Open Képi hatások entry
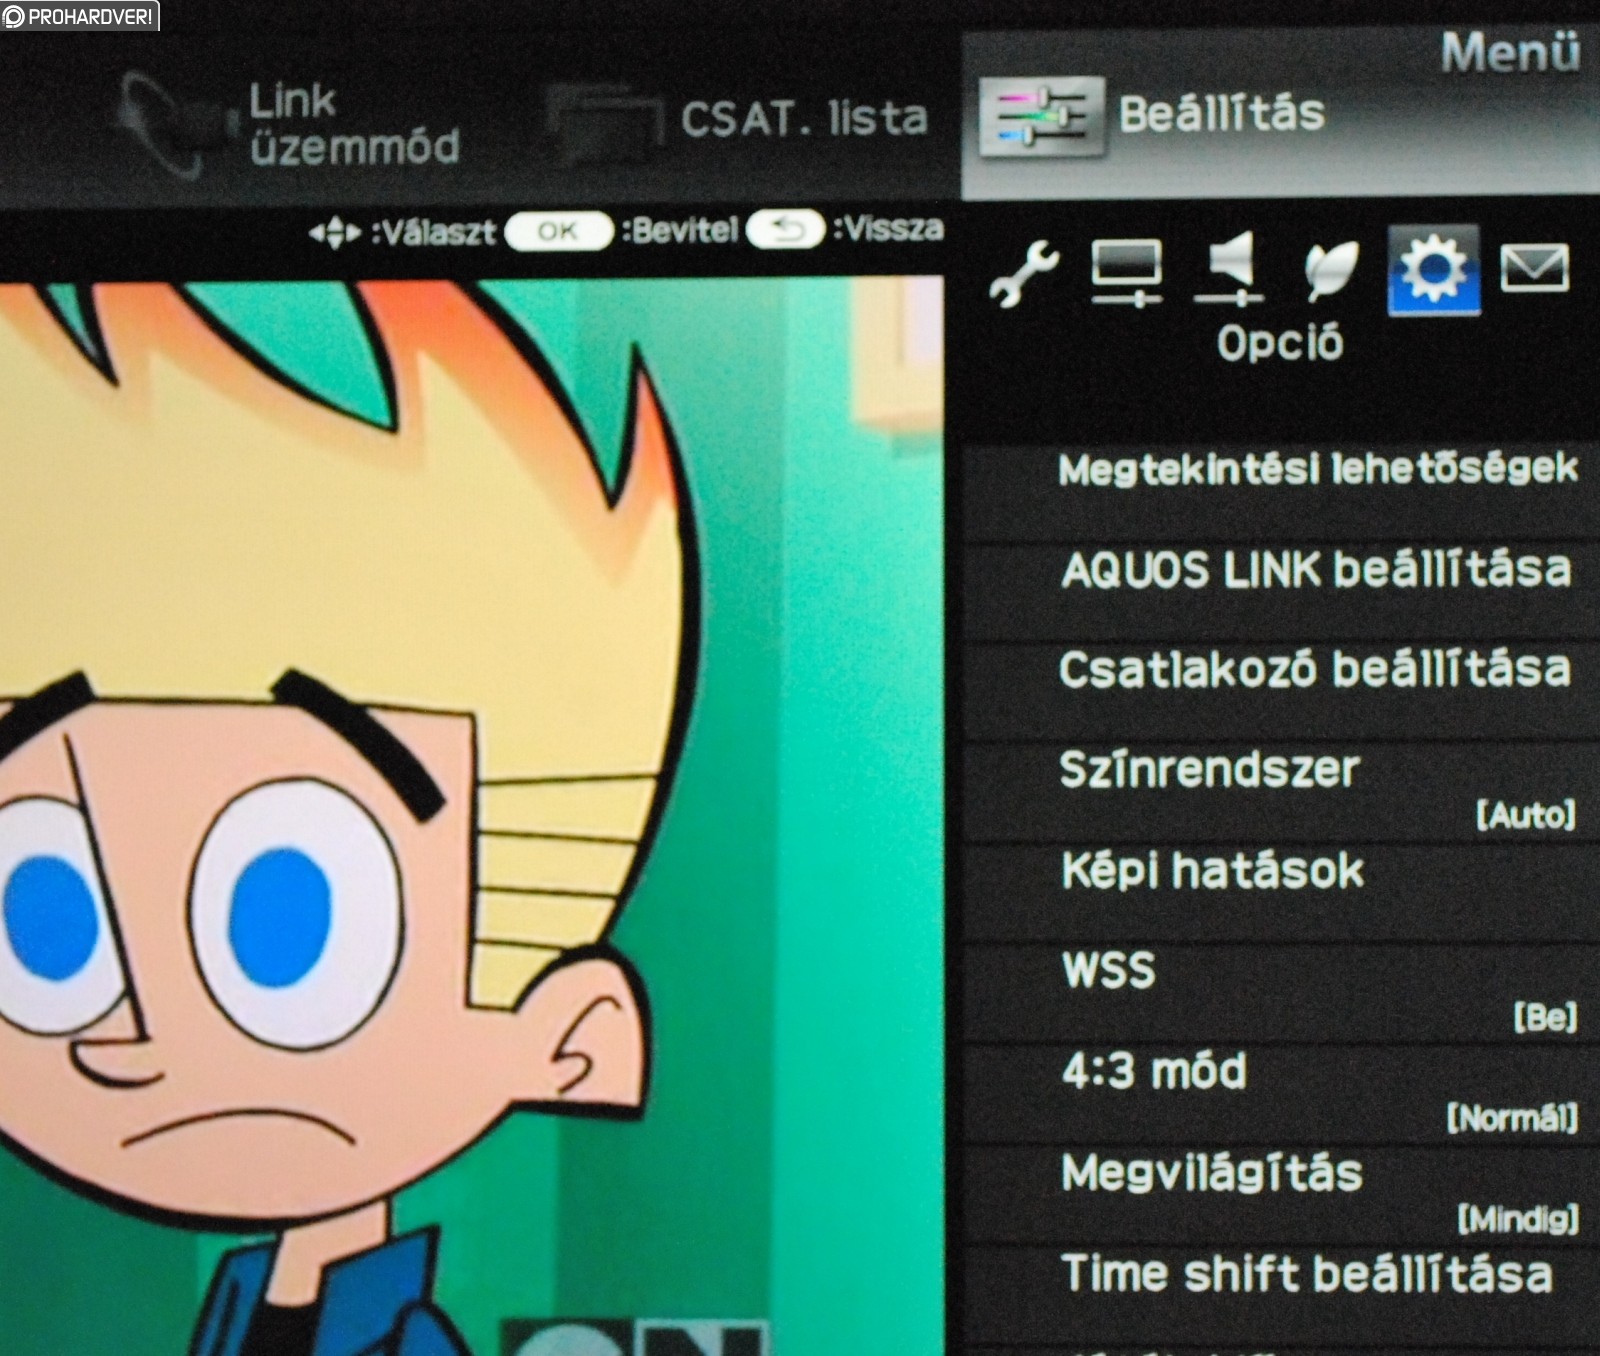This screenshot has height=1356, width=1600. click(x=1280, y=891)
